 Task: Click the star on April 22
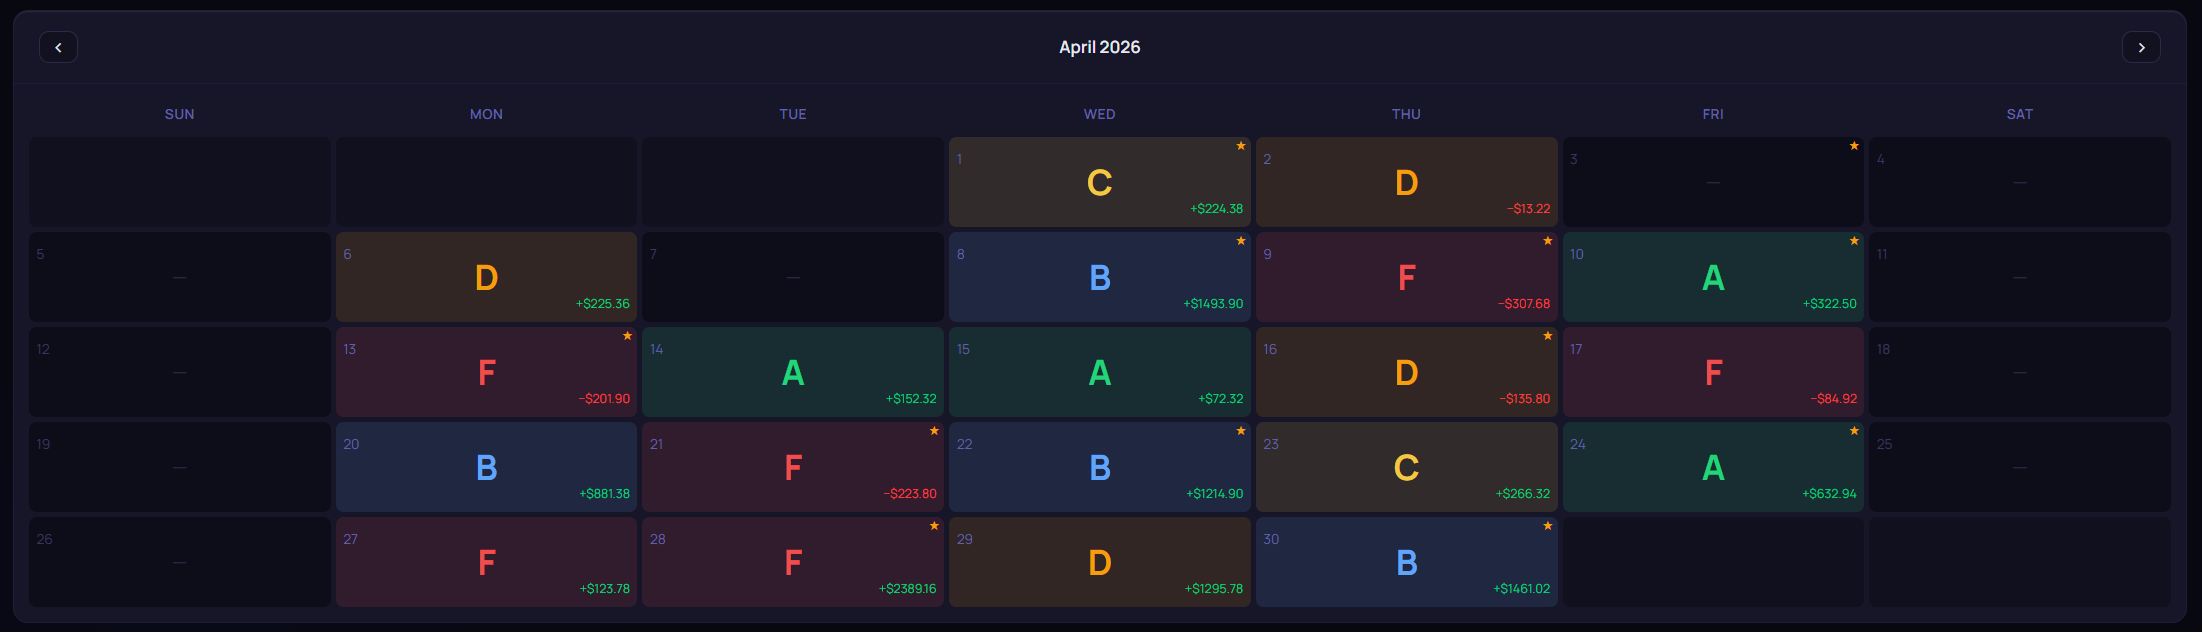1240,431
